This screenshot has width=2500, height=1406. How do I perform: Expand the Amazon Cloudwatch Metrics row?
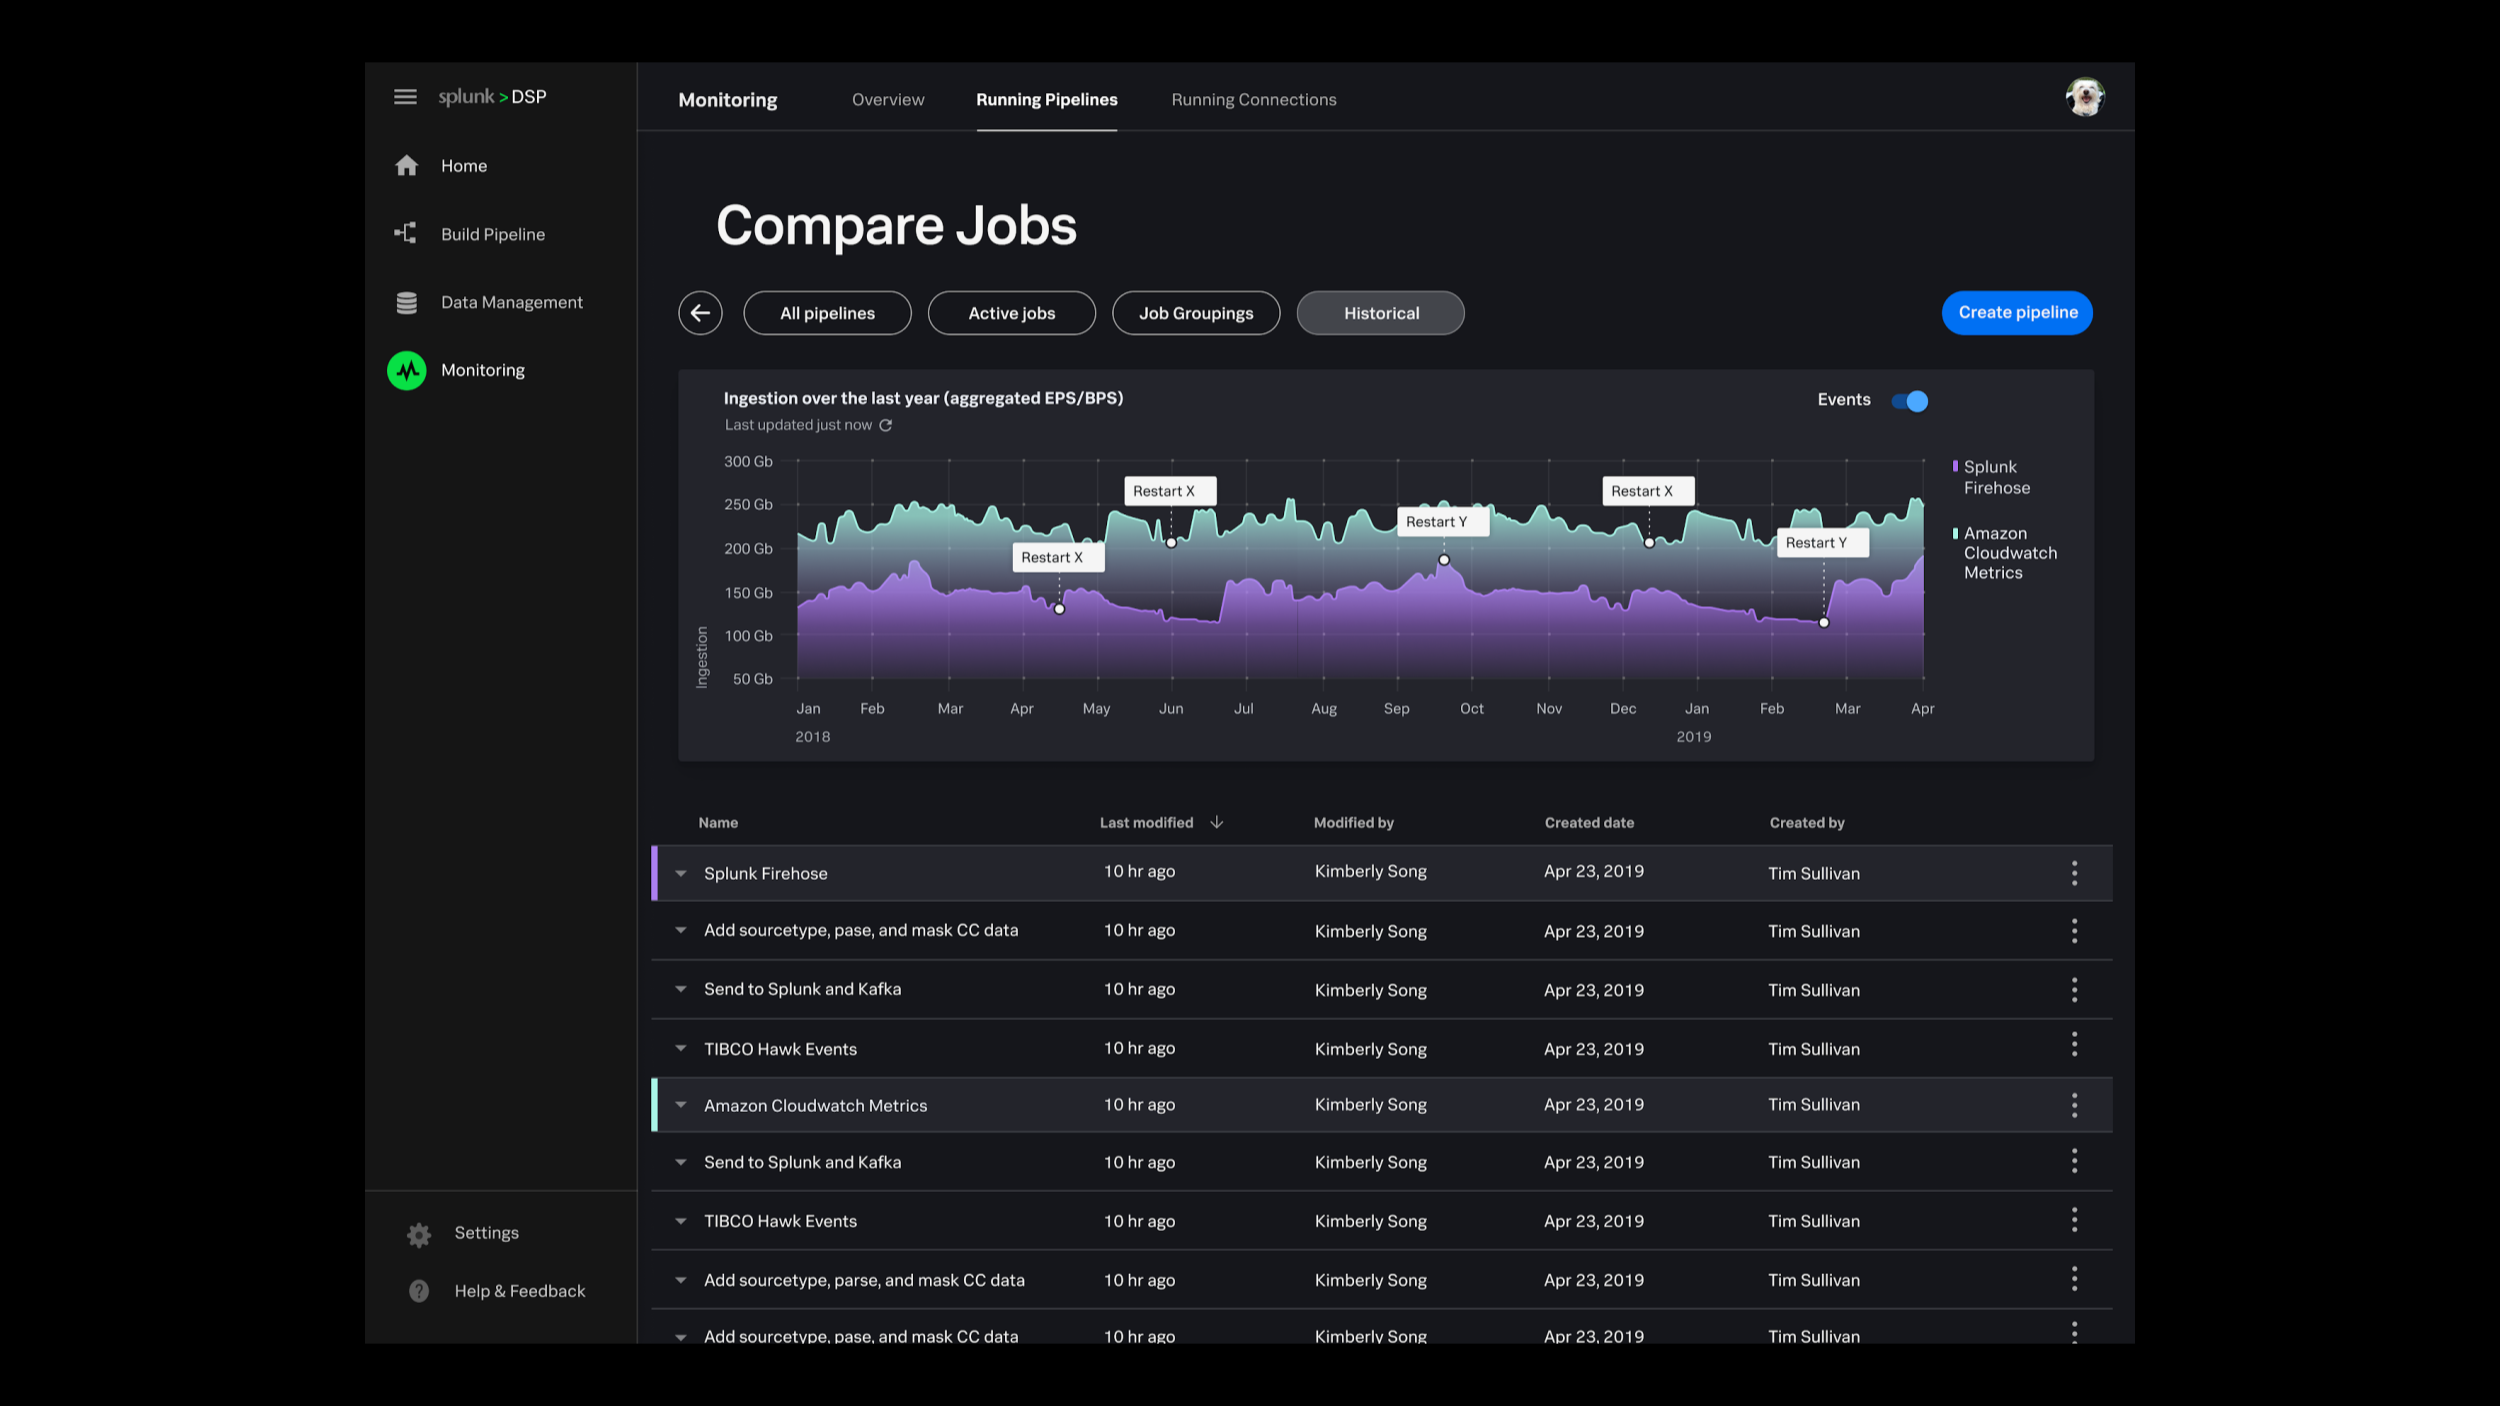pos(681,1105)
